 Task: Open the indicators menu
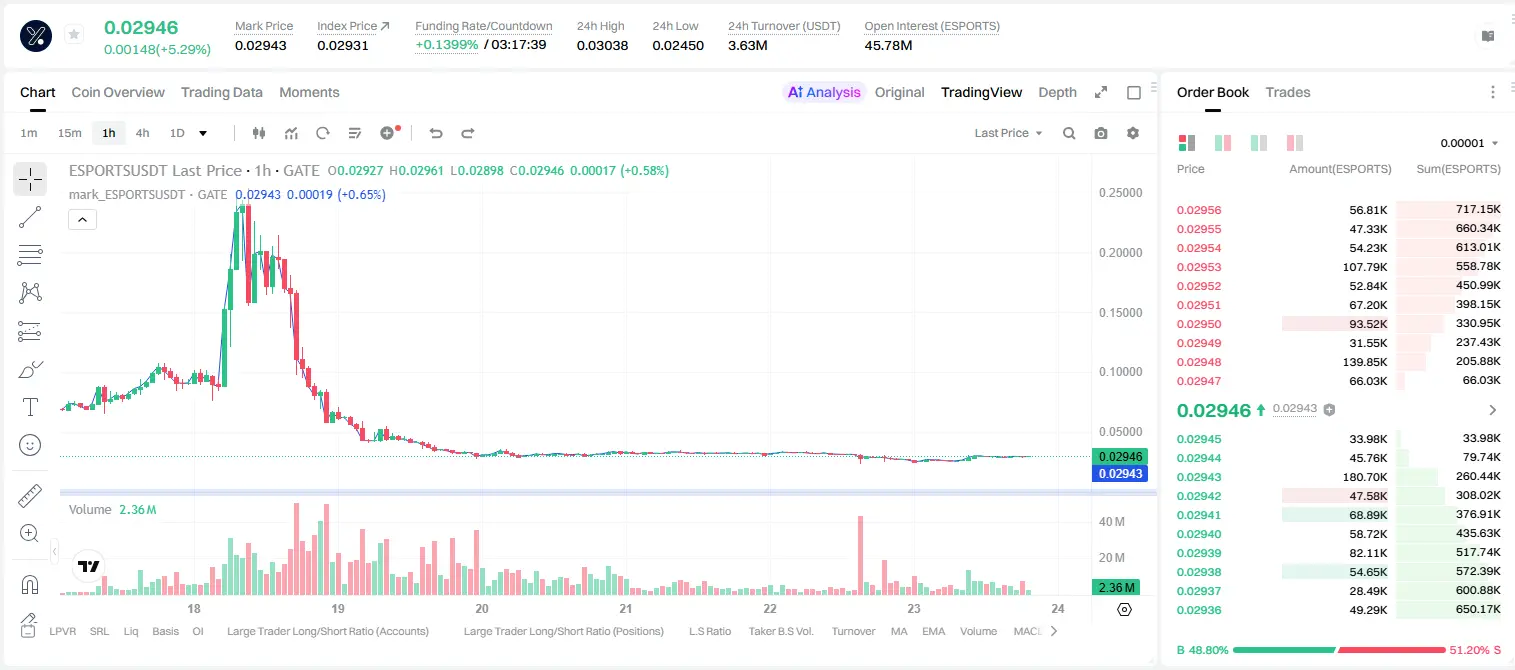coord(291,133)
